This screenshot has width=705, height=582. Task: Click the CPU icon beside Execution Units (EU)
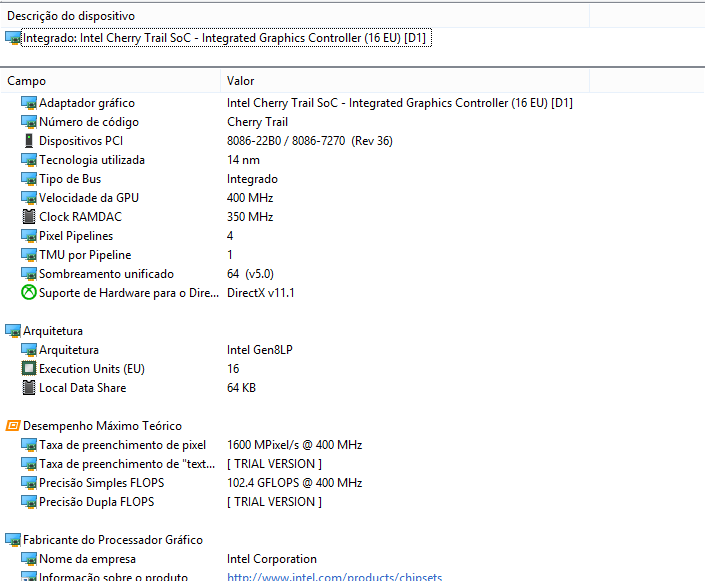coord(29,369)
